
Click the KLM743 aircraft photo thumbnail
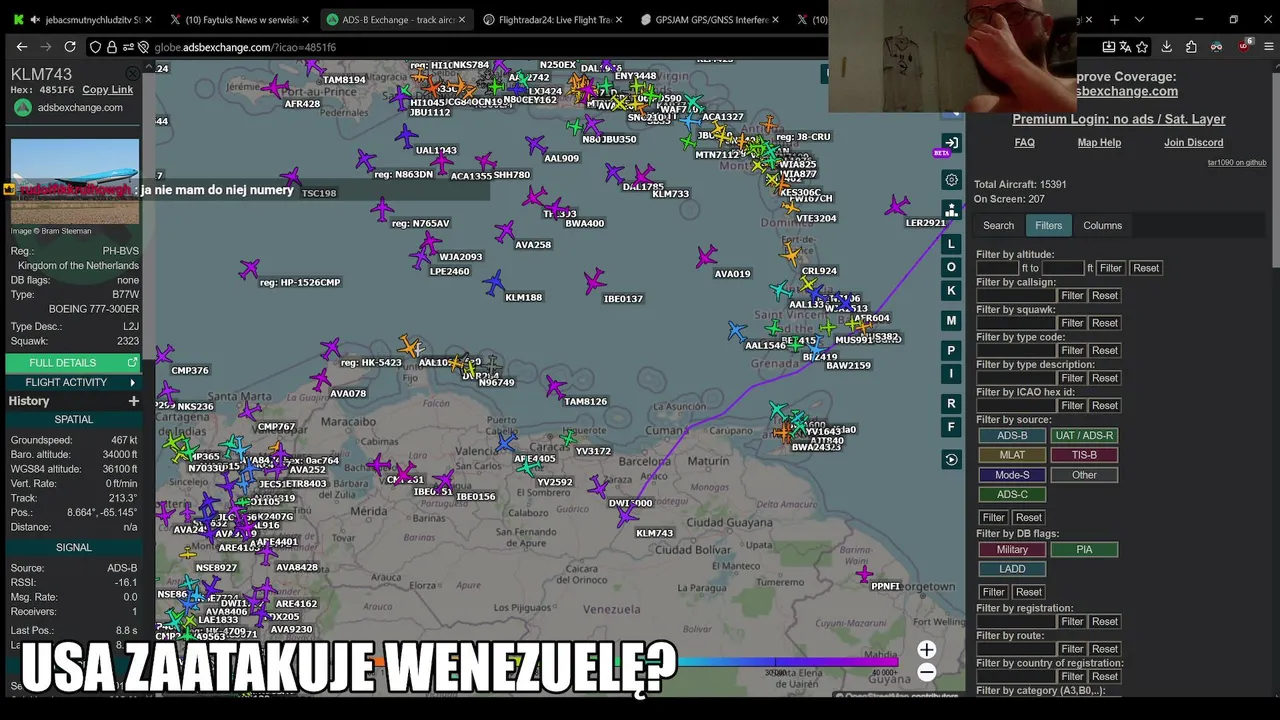coord(75,181)
